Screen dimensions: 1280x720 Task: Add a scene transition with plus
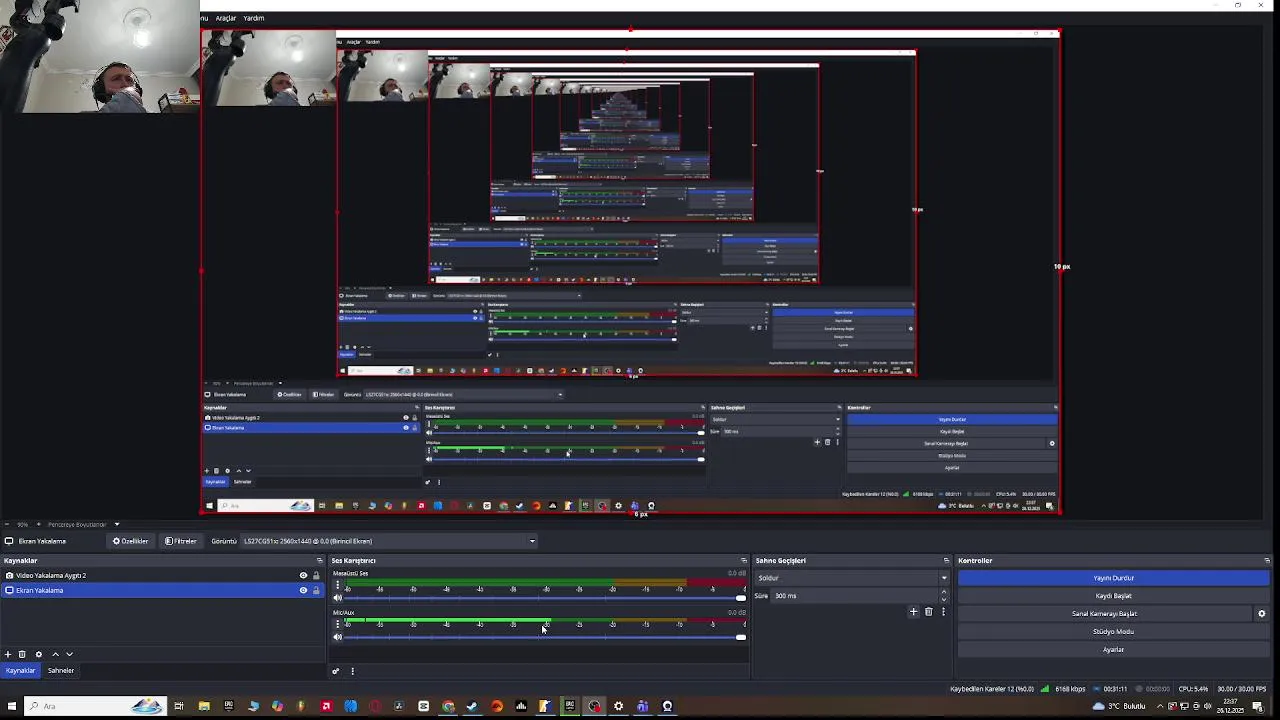(913, 612)
